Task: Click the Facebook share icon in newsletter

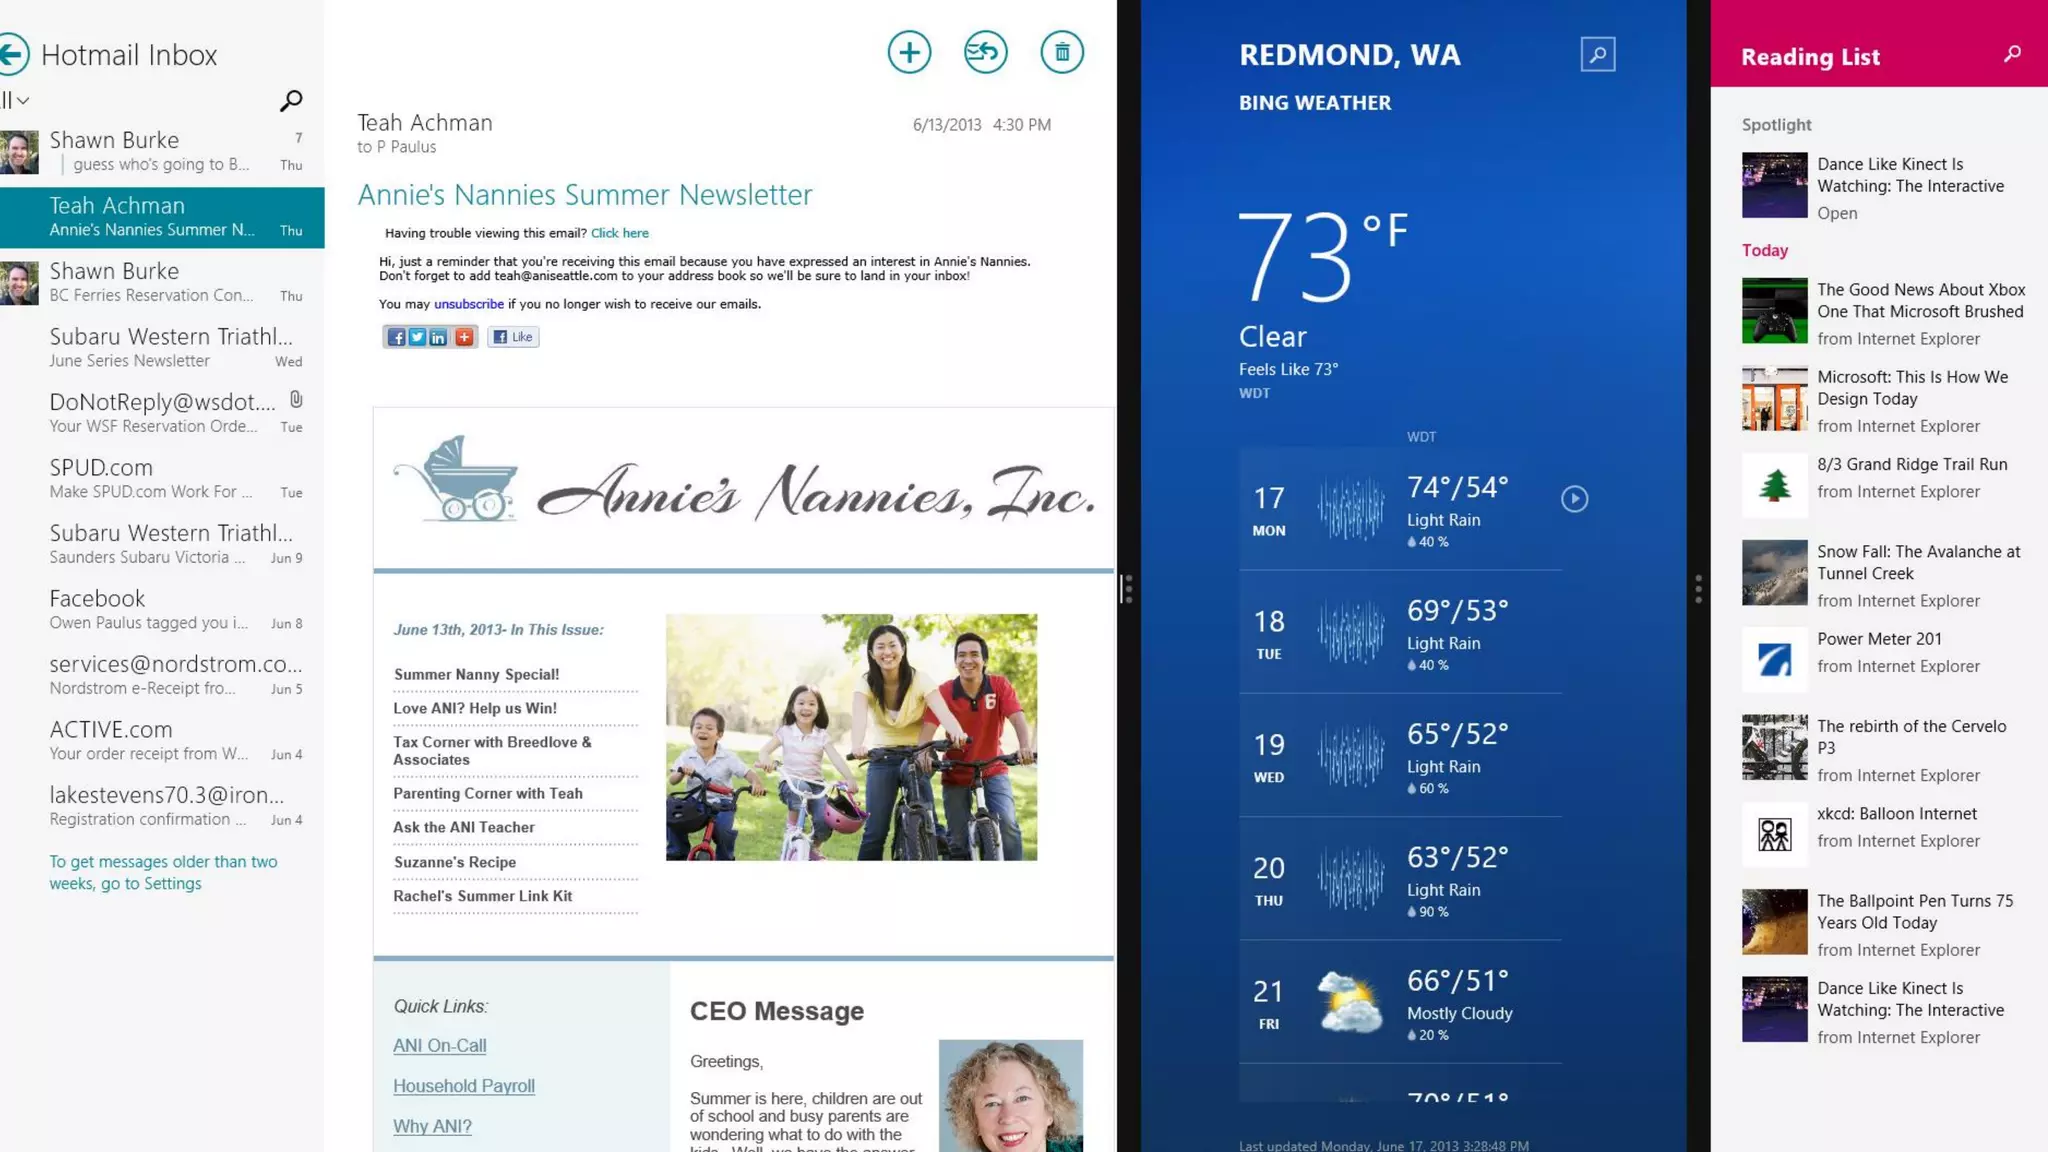Action: click(397, 337)
